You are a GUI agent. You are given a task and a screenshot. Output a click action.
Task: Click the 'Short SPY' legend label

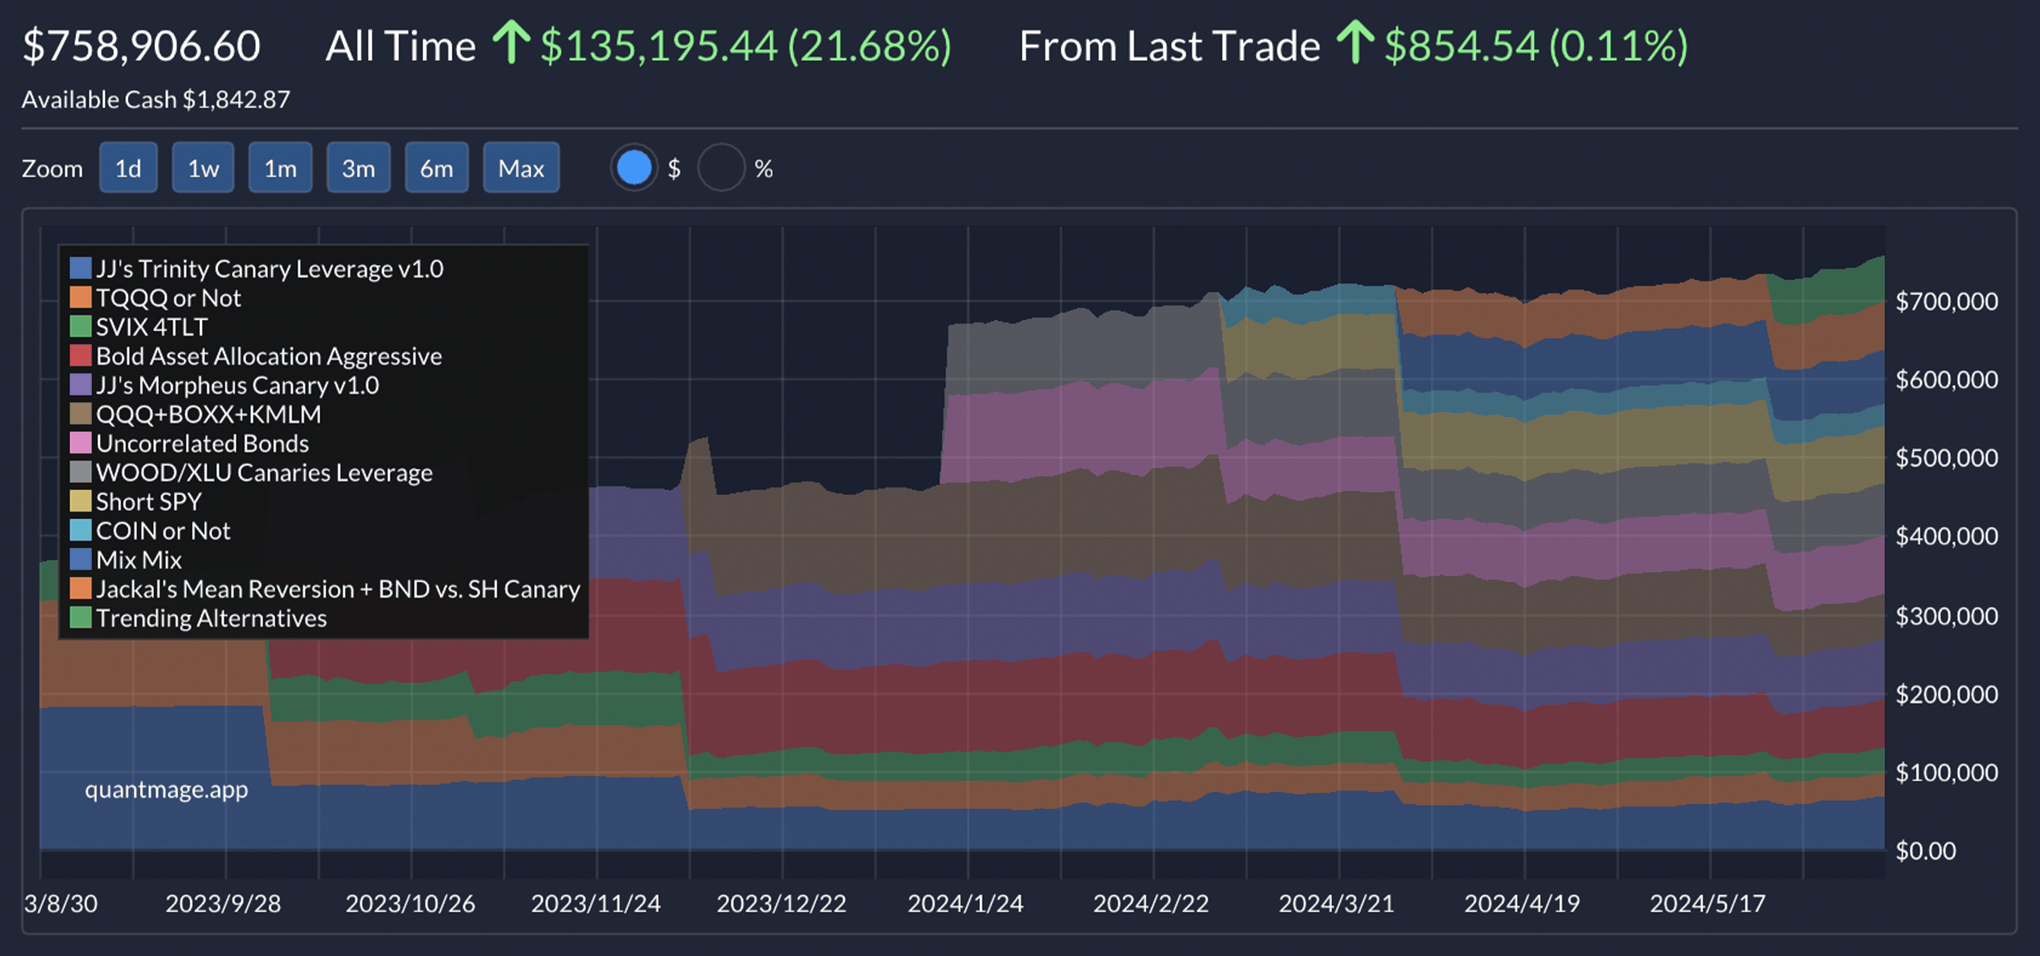click(149, 501)
